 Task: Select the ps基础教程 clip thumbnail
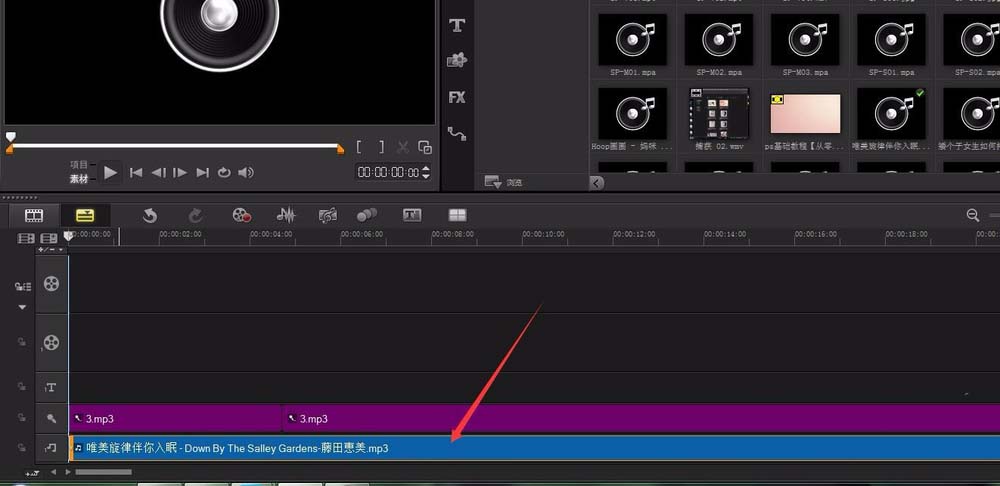coord(805,114)
